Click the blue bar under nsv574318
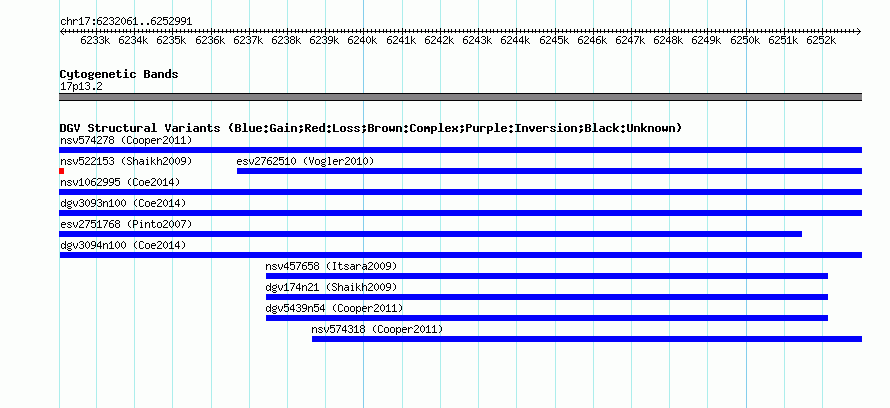The image size is (890, 408). pos(586,339)
